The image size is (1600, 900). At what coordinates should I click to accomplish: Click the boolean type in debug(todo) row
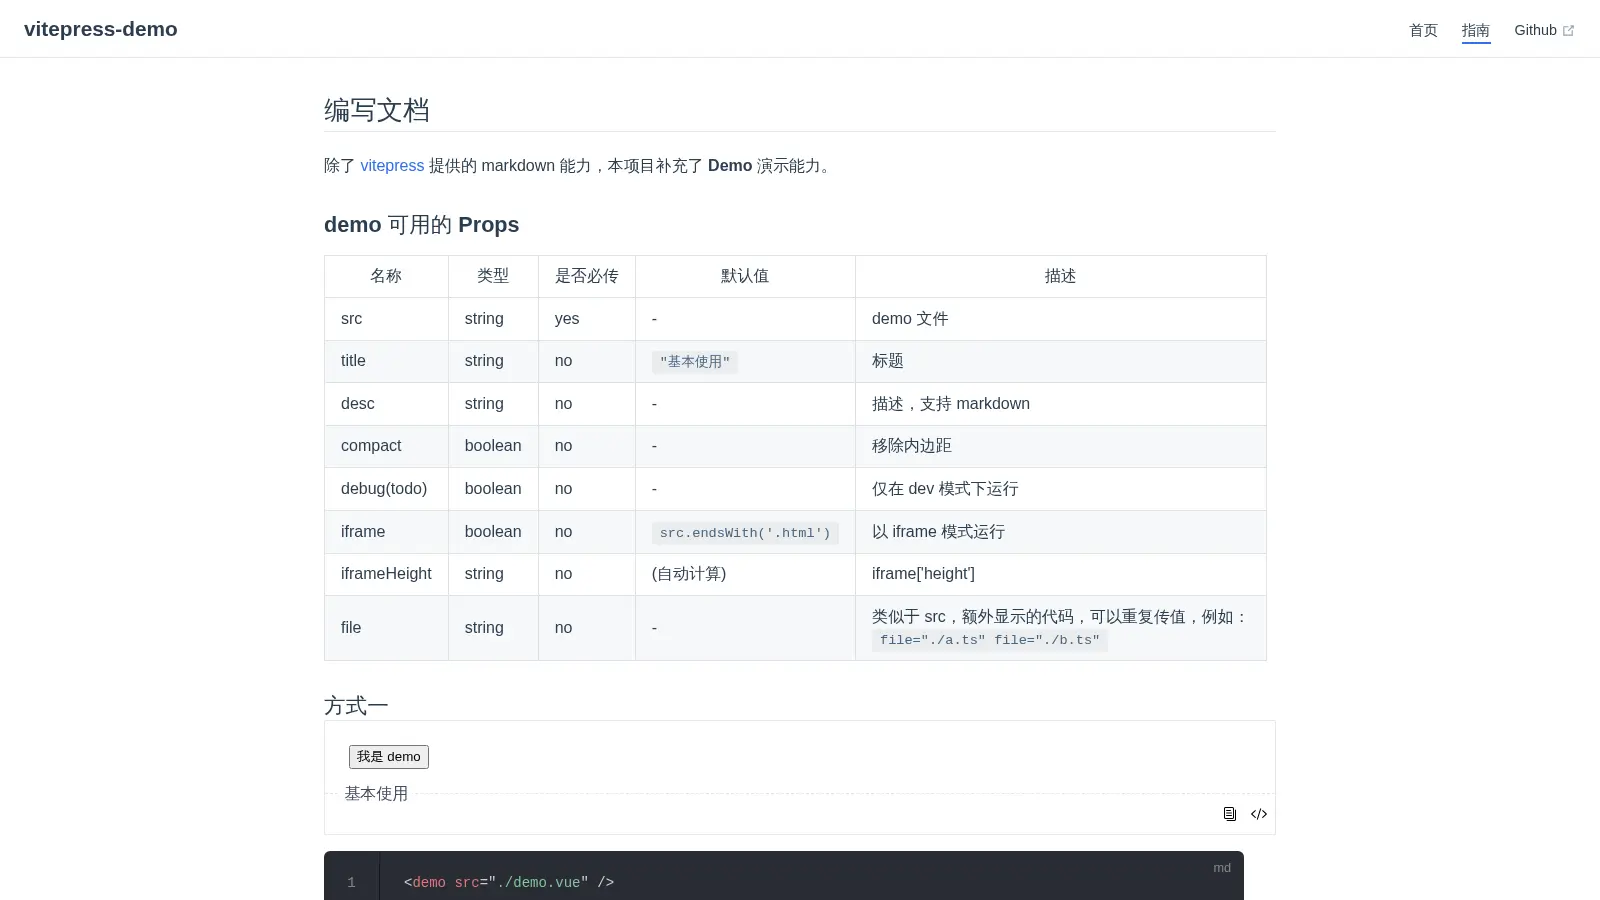(x=493, y=489)
